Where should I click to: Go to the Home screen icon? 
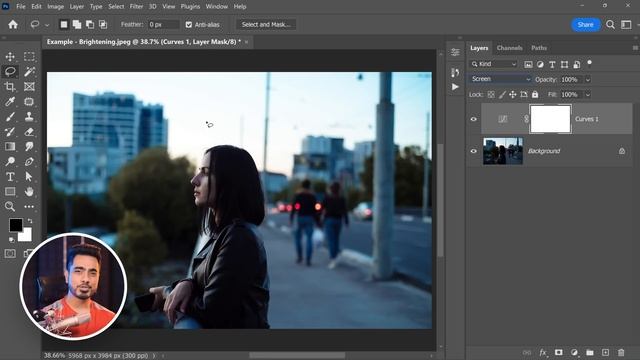click(13, 24)
